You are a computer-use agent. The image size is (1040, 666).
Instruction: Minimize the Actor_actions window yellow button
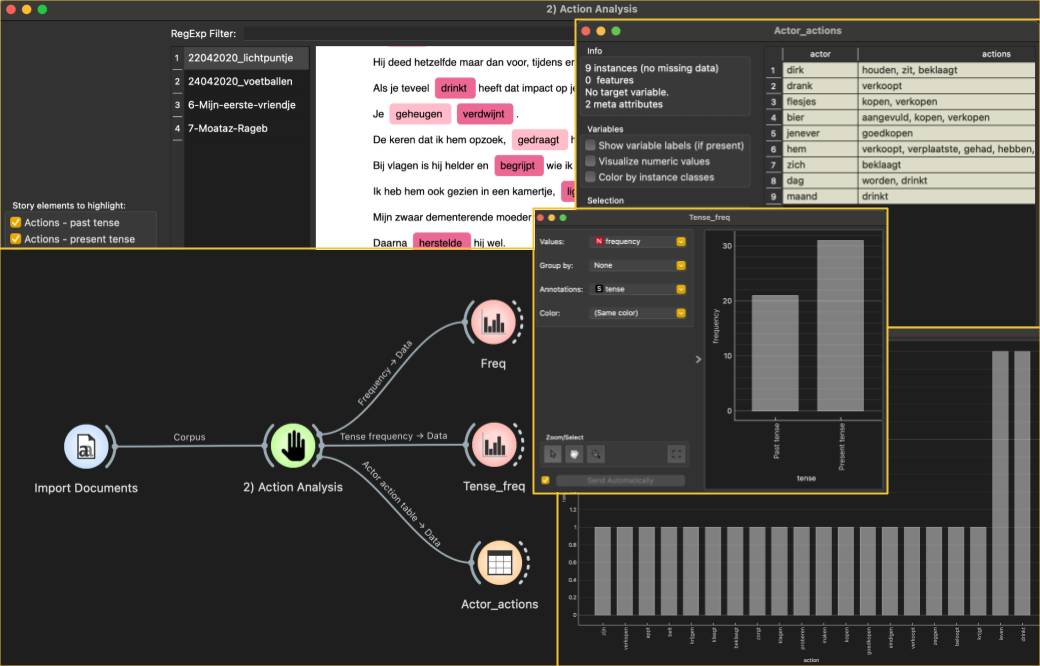pos(601,31)
